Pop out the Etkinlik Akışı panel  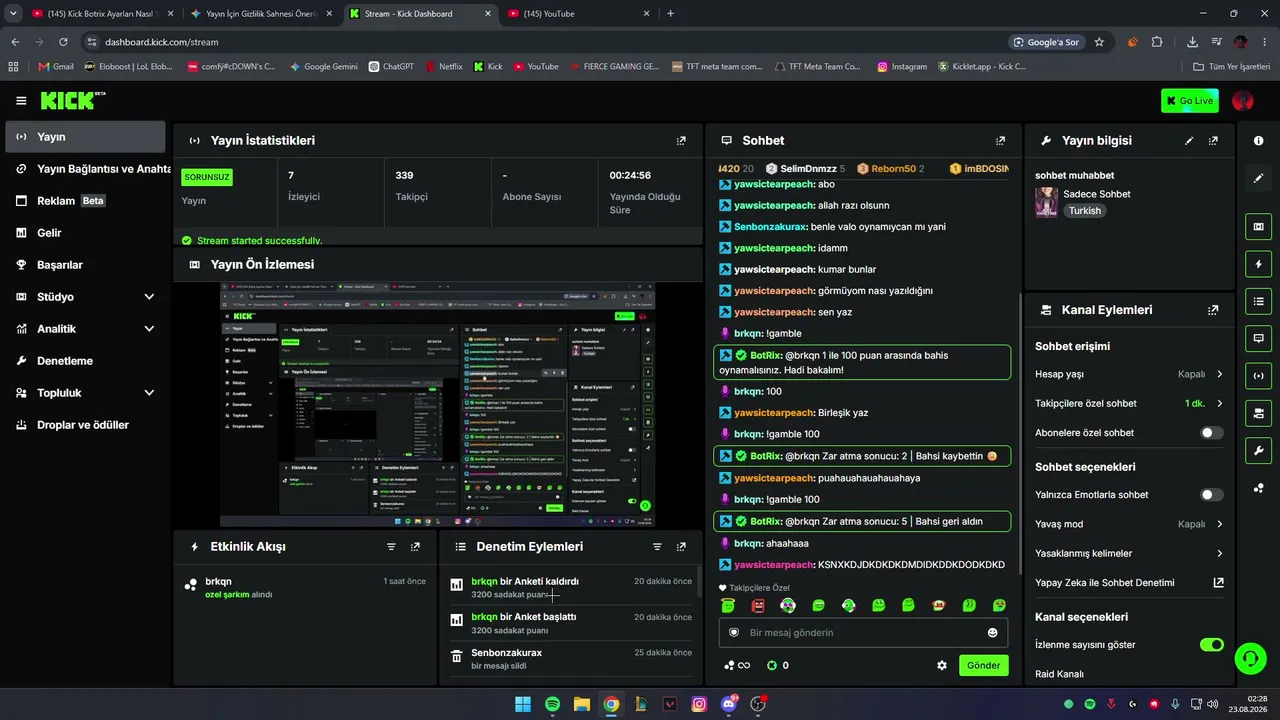point(415,547)
